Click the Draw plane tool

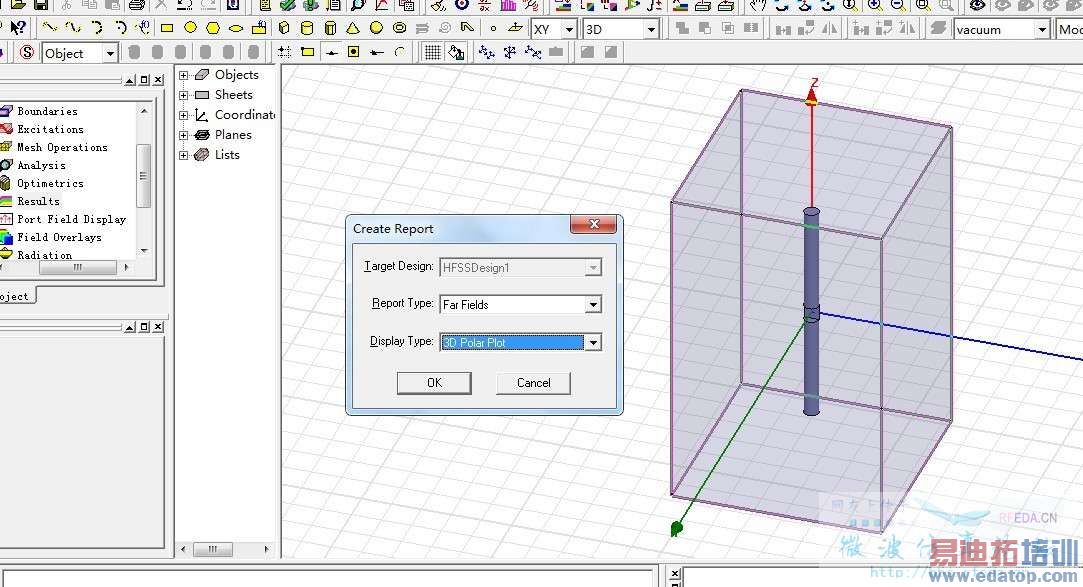515,28
